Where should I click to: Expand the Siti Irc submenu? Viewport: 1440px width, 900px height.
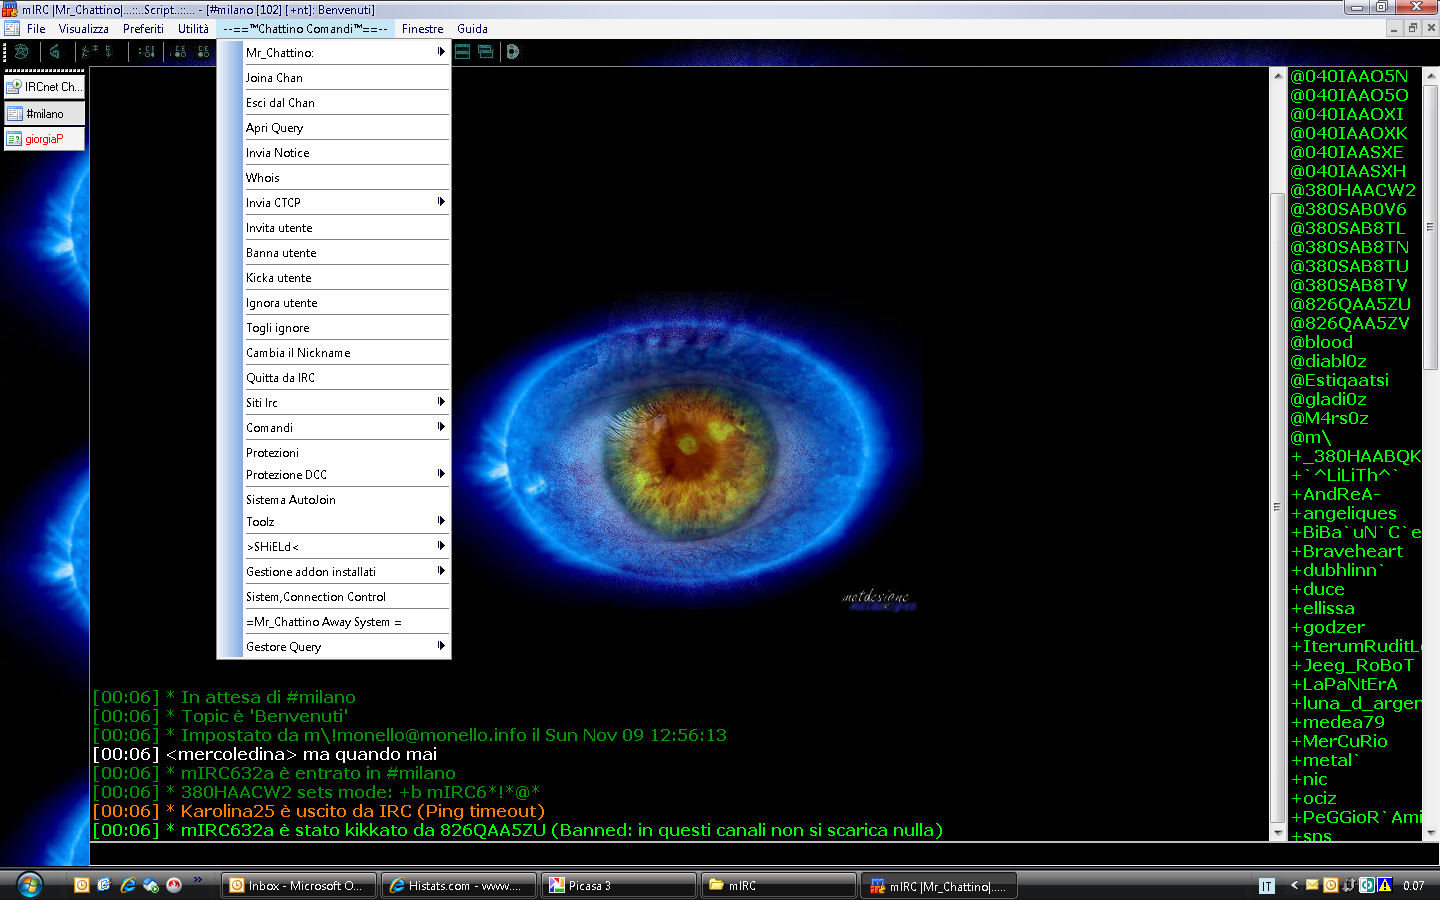point(440,402)
